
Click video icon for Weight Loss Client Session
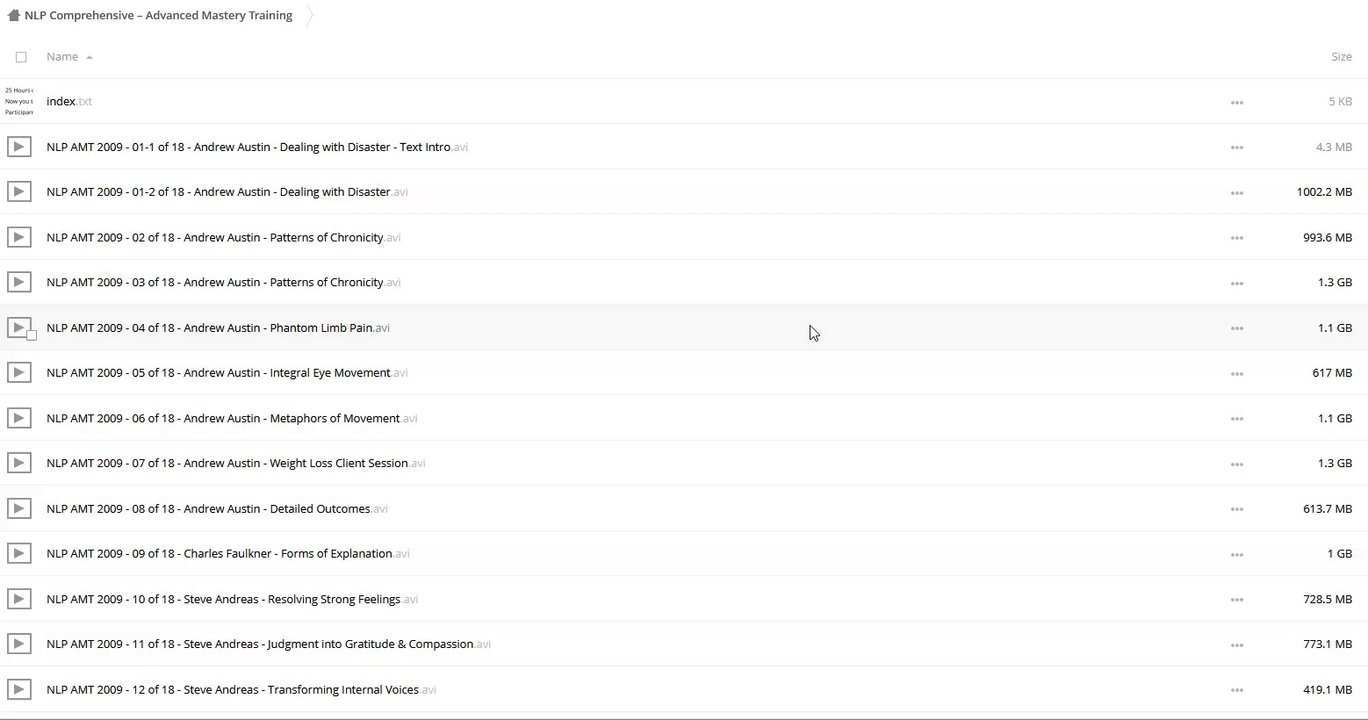[18, 463]
